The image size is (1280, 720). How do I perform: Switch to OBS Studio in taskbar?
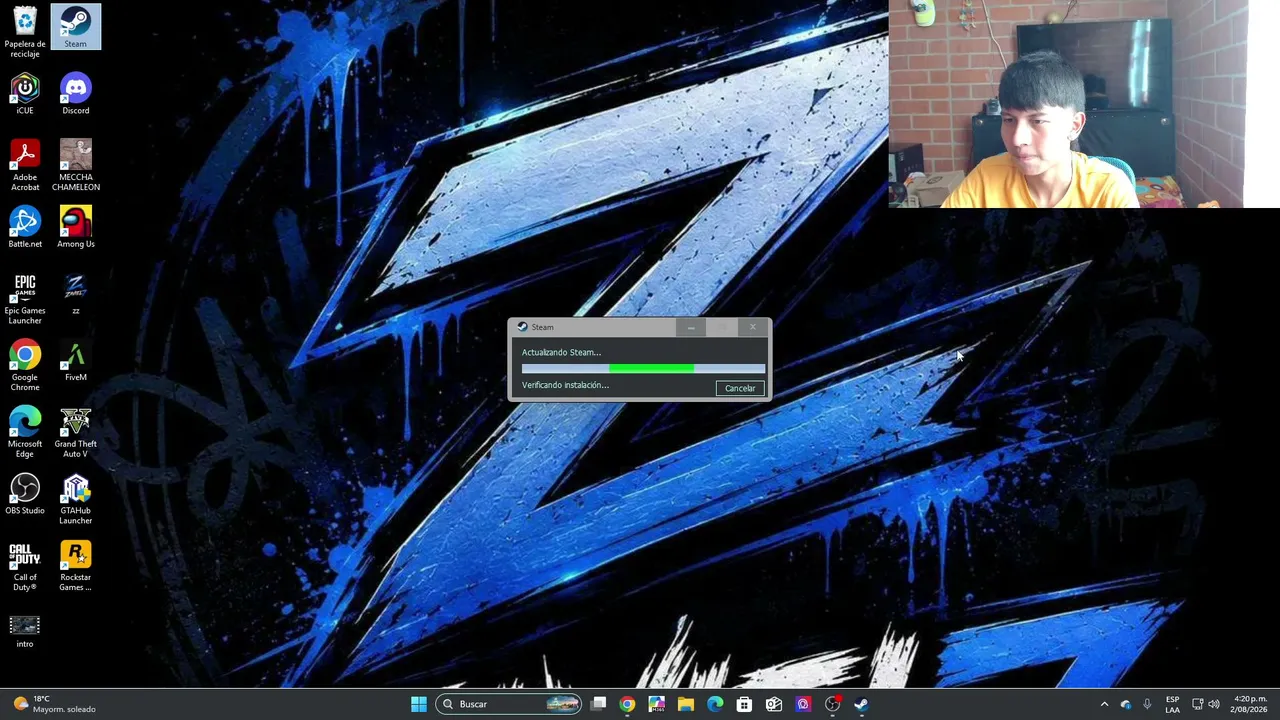click(832, 704)
